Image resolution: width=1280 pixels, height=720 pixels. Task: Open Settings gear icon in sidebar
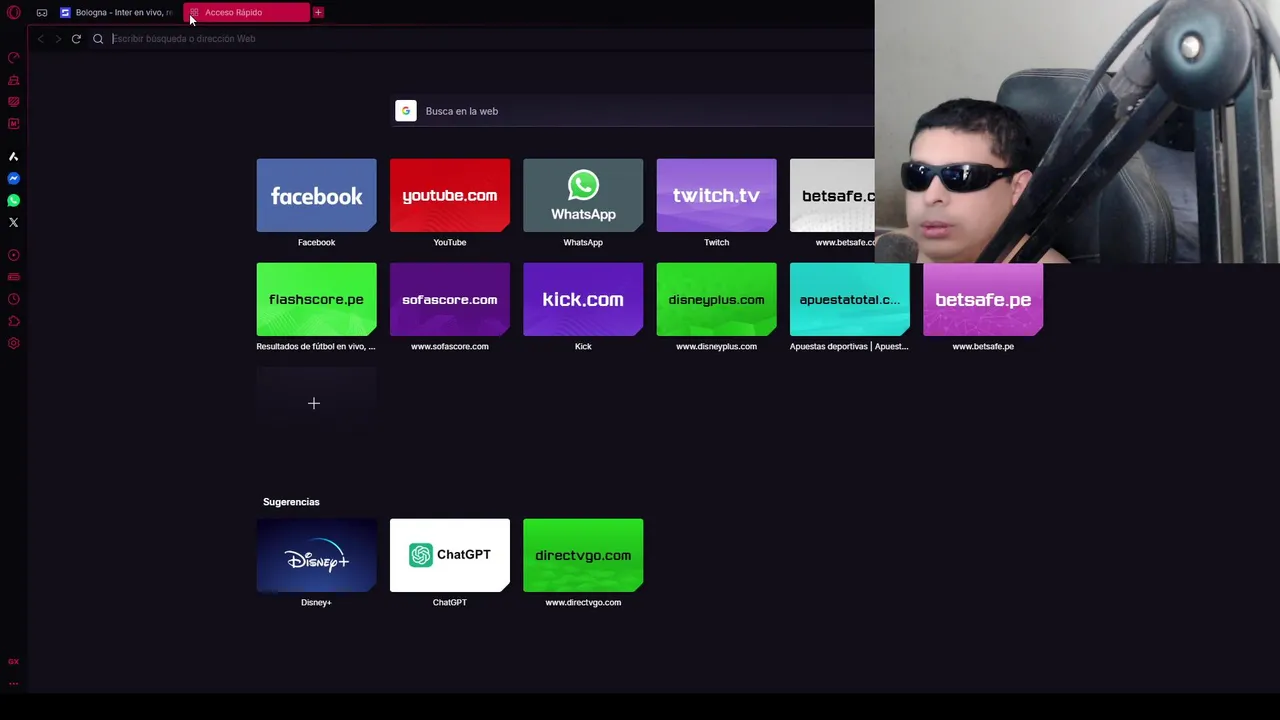click(x=14, y=343)
